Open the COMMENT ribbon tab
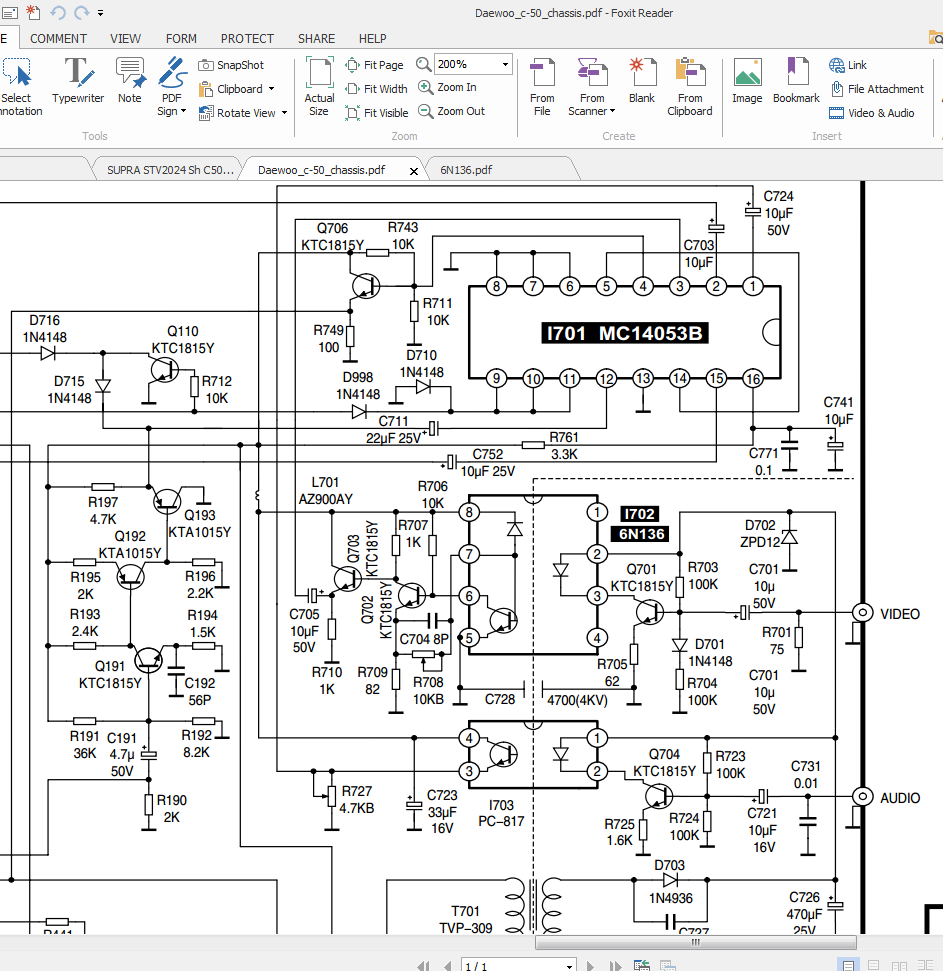The height and width of the screenshot is (971, 943). coord(58,38)
